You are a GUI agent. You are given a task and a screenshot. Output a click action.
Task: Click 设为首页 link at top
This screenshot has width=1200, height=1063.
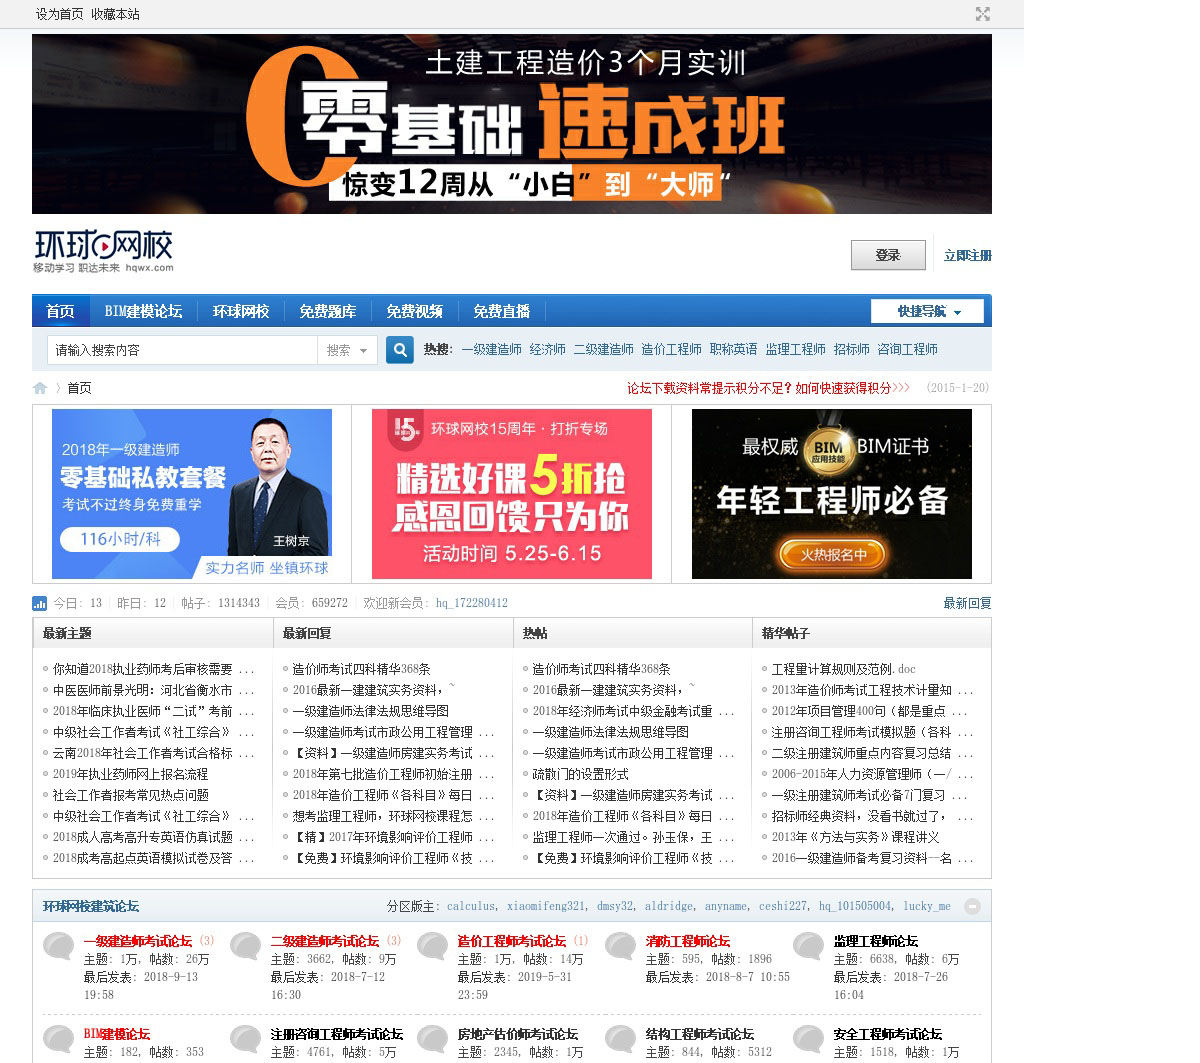coord(60,14)
